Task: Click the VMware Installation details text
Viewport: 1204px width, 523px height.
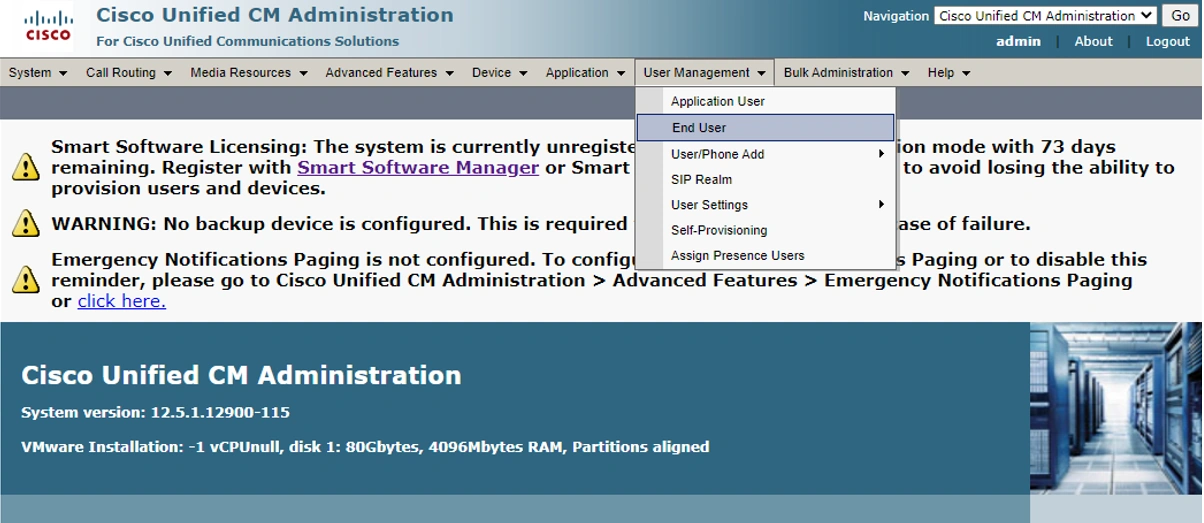Action: [x=365, y=447]
